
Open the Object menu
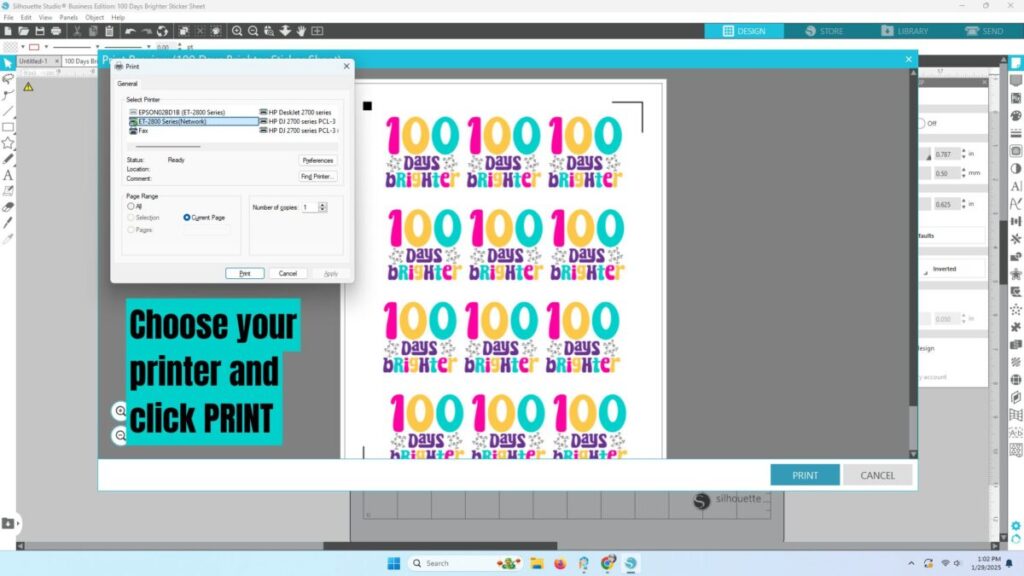point(95,18)
